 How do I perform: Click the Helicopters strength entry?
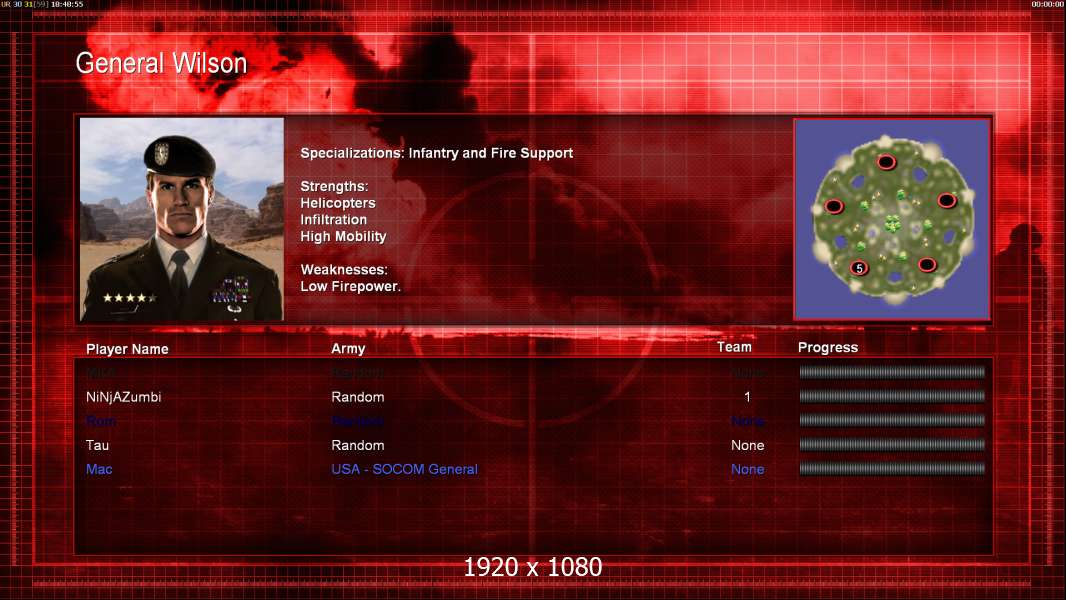(338, 203)
